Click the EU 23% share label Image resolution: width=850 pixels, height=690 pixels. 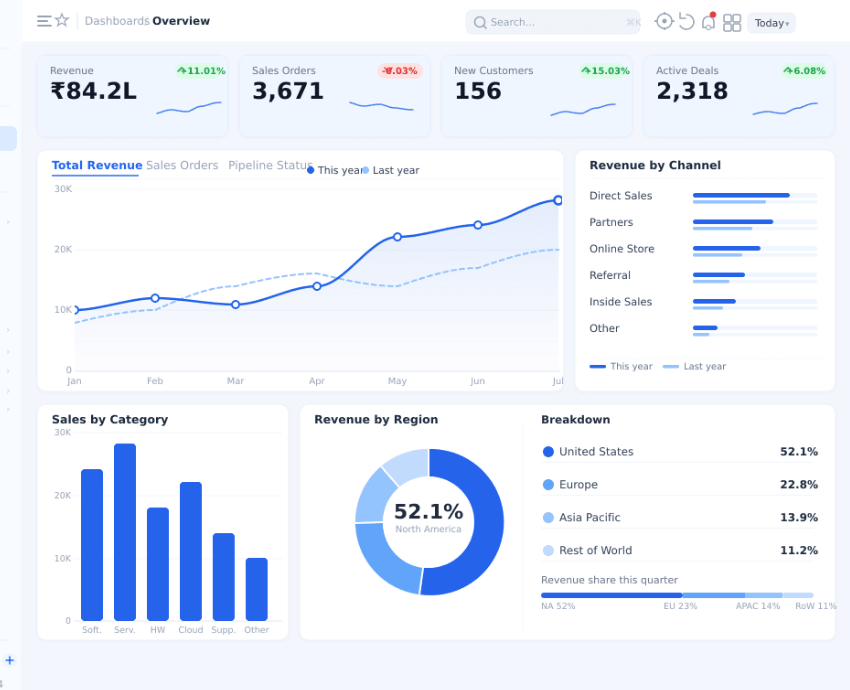click(680, 606)
